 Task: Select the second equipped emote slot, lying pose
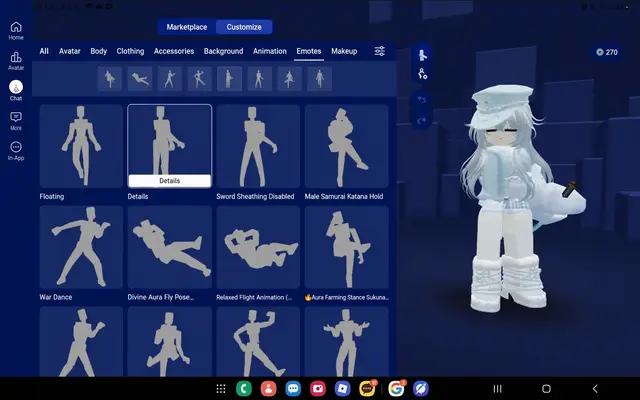coord(140,79)
